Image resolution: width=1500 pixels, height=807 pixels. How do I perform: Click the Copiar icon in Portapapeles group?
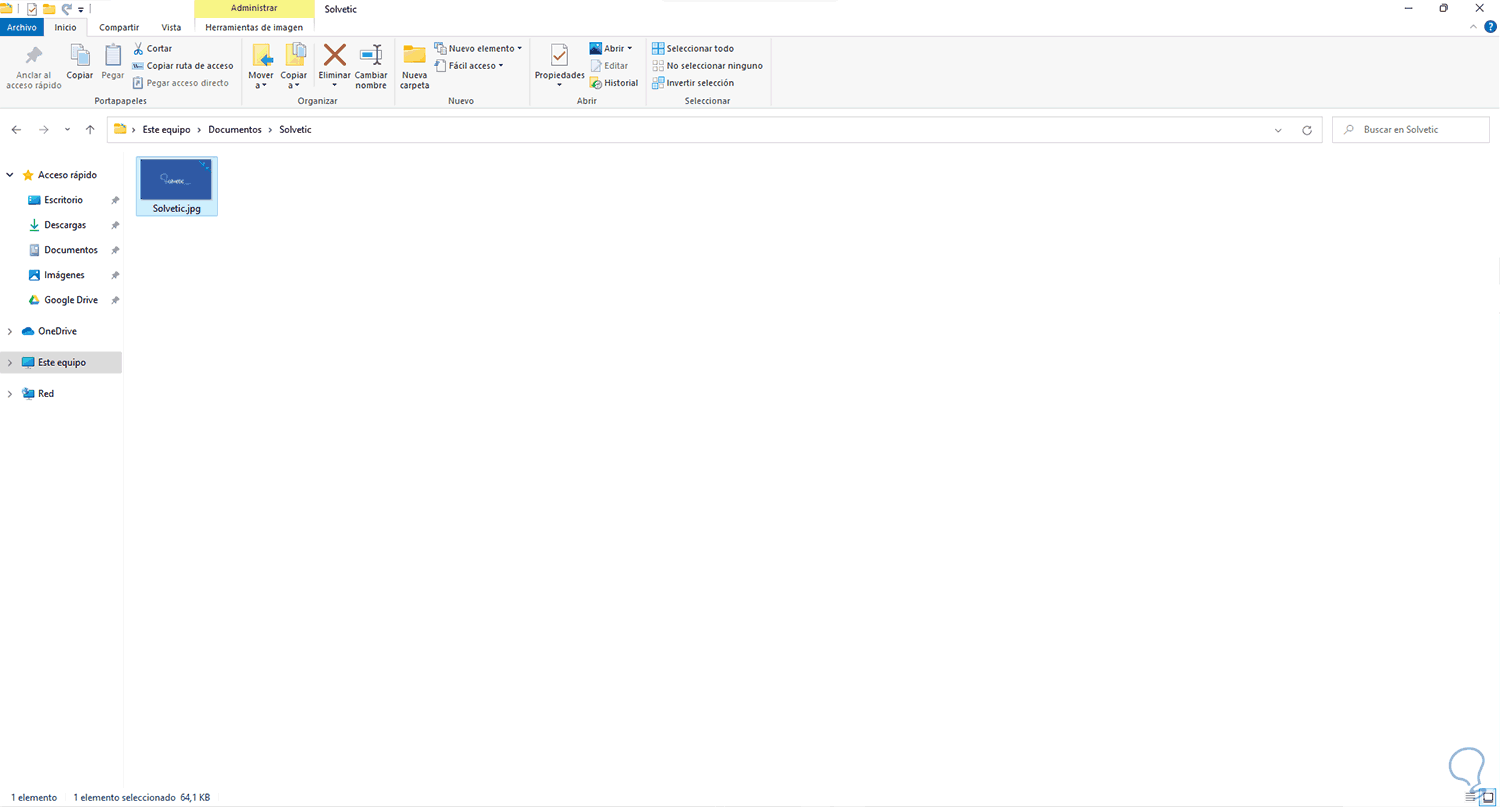click(x=80, y=56)
